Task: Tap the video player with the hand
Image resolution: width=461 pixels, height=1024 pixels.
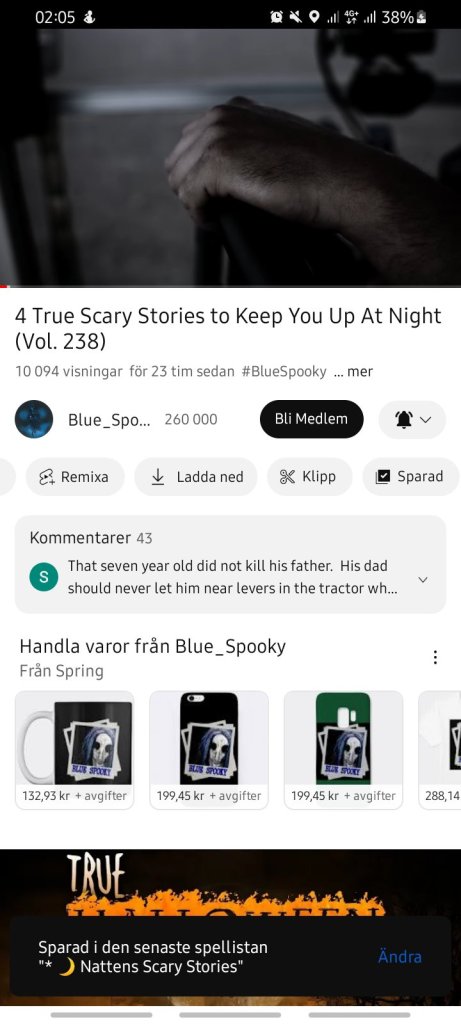Action: click(230, 157)
